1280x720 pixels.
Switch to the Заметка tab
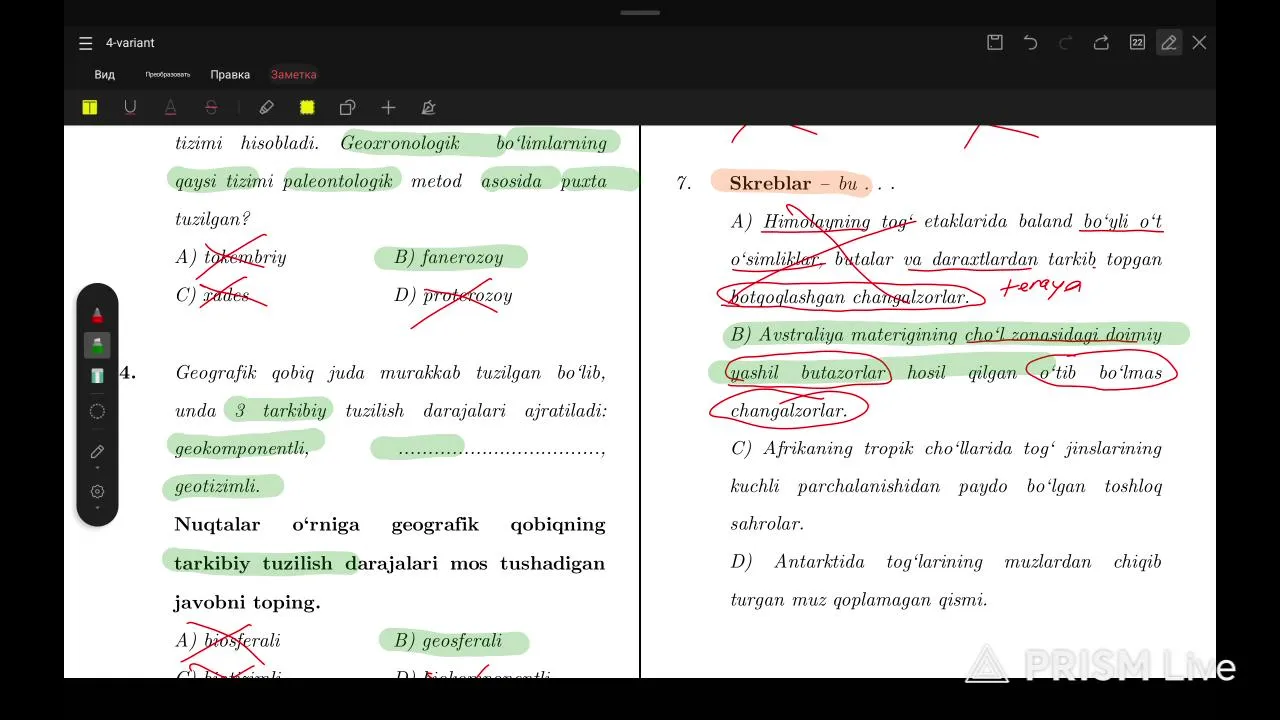(293, 75)
